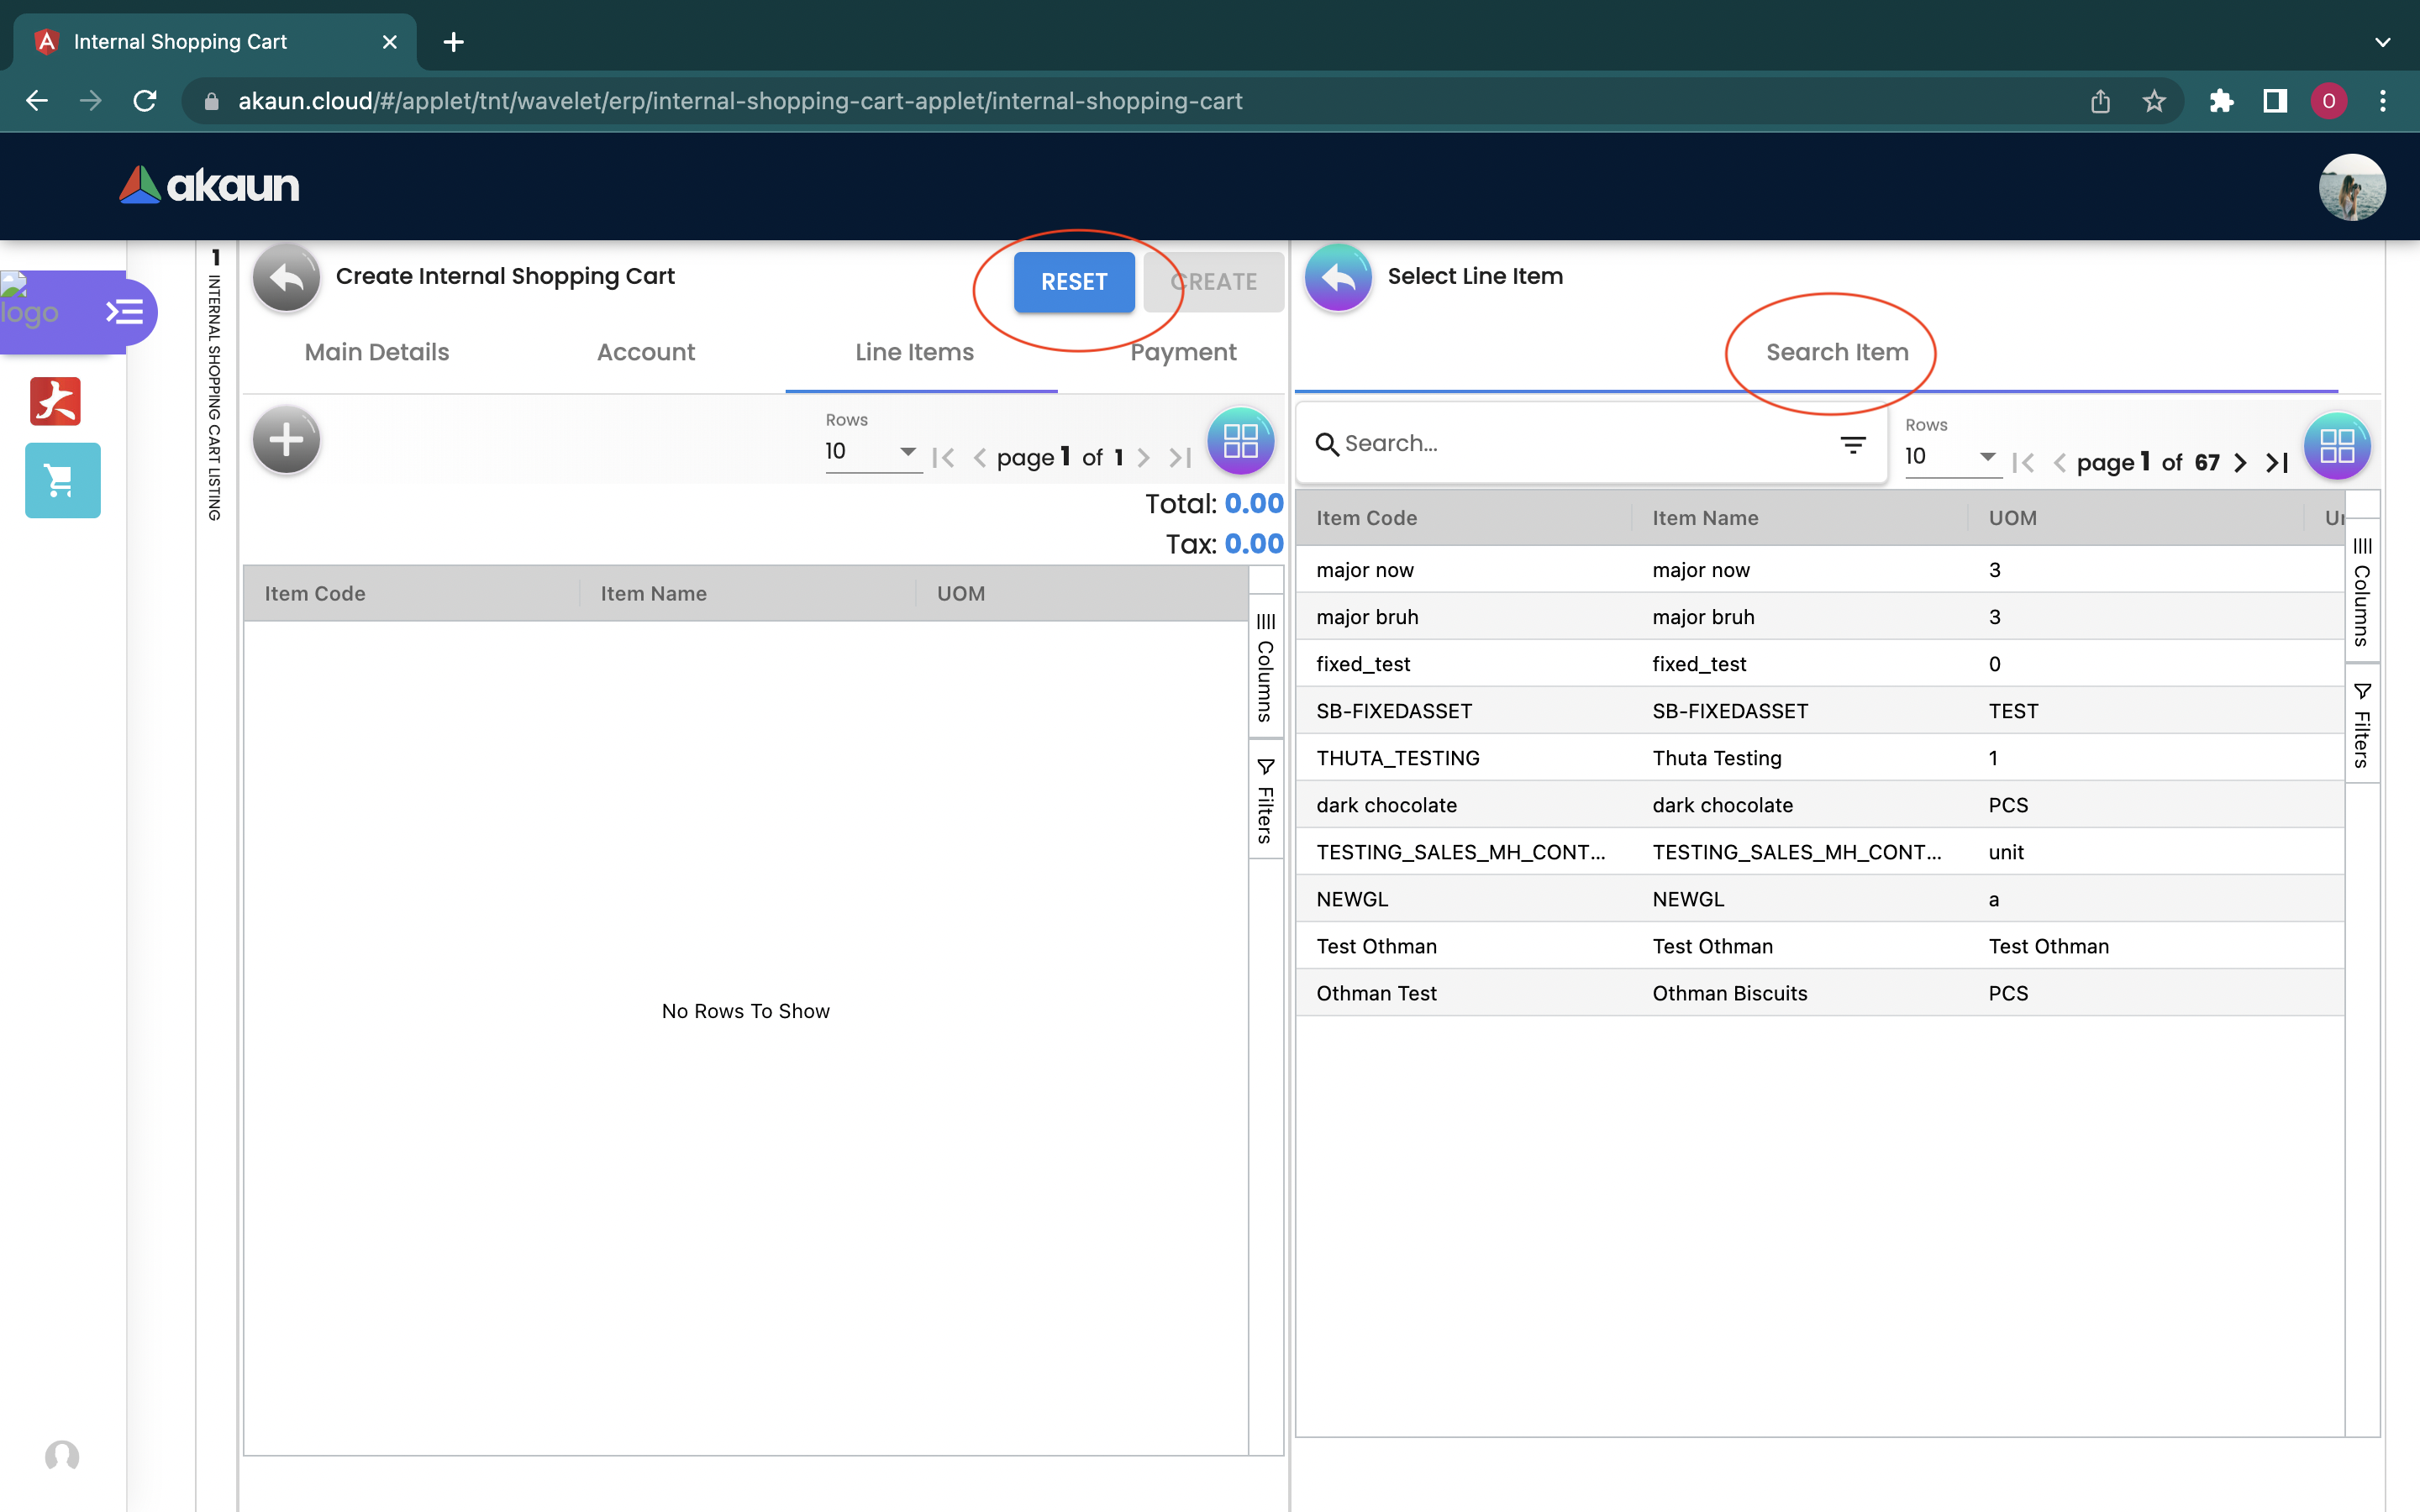Open the search filter options icon
The width and height of the screenshot is (2420, 1512).
tap(1852, 444)
